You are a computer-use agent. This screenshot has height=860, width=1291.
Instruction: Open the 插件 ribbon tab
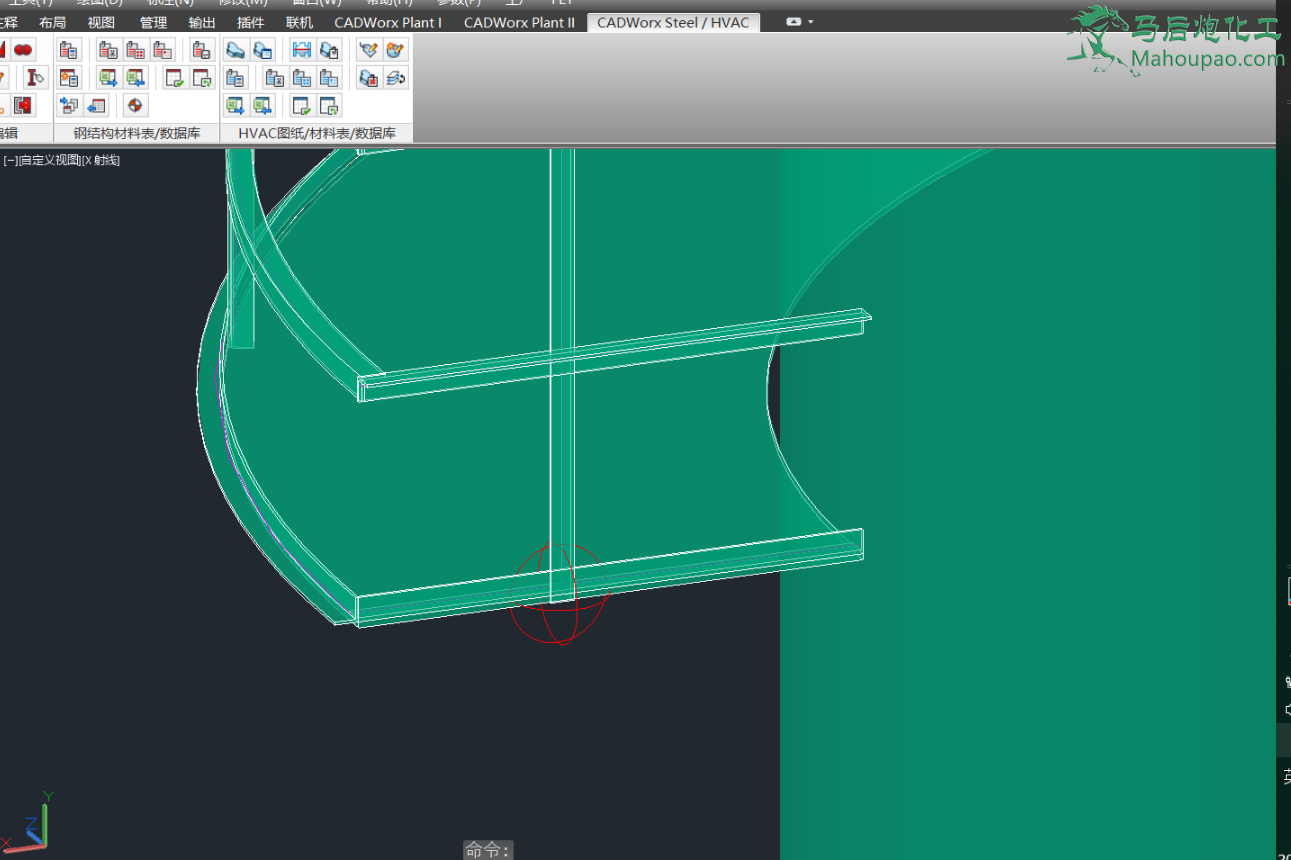pyautogui.click(x=251, y=22)
